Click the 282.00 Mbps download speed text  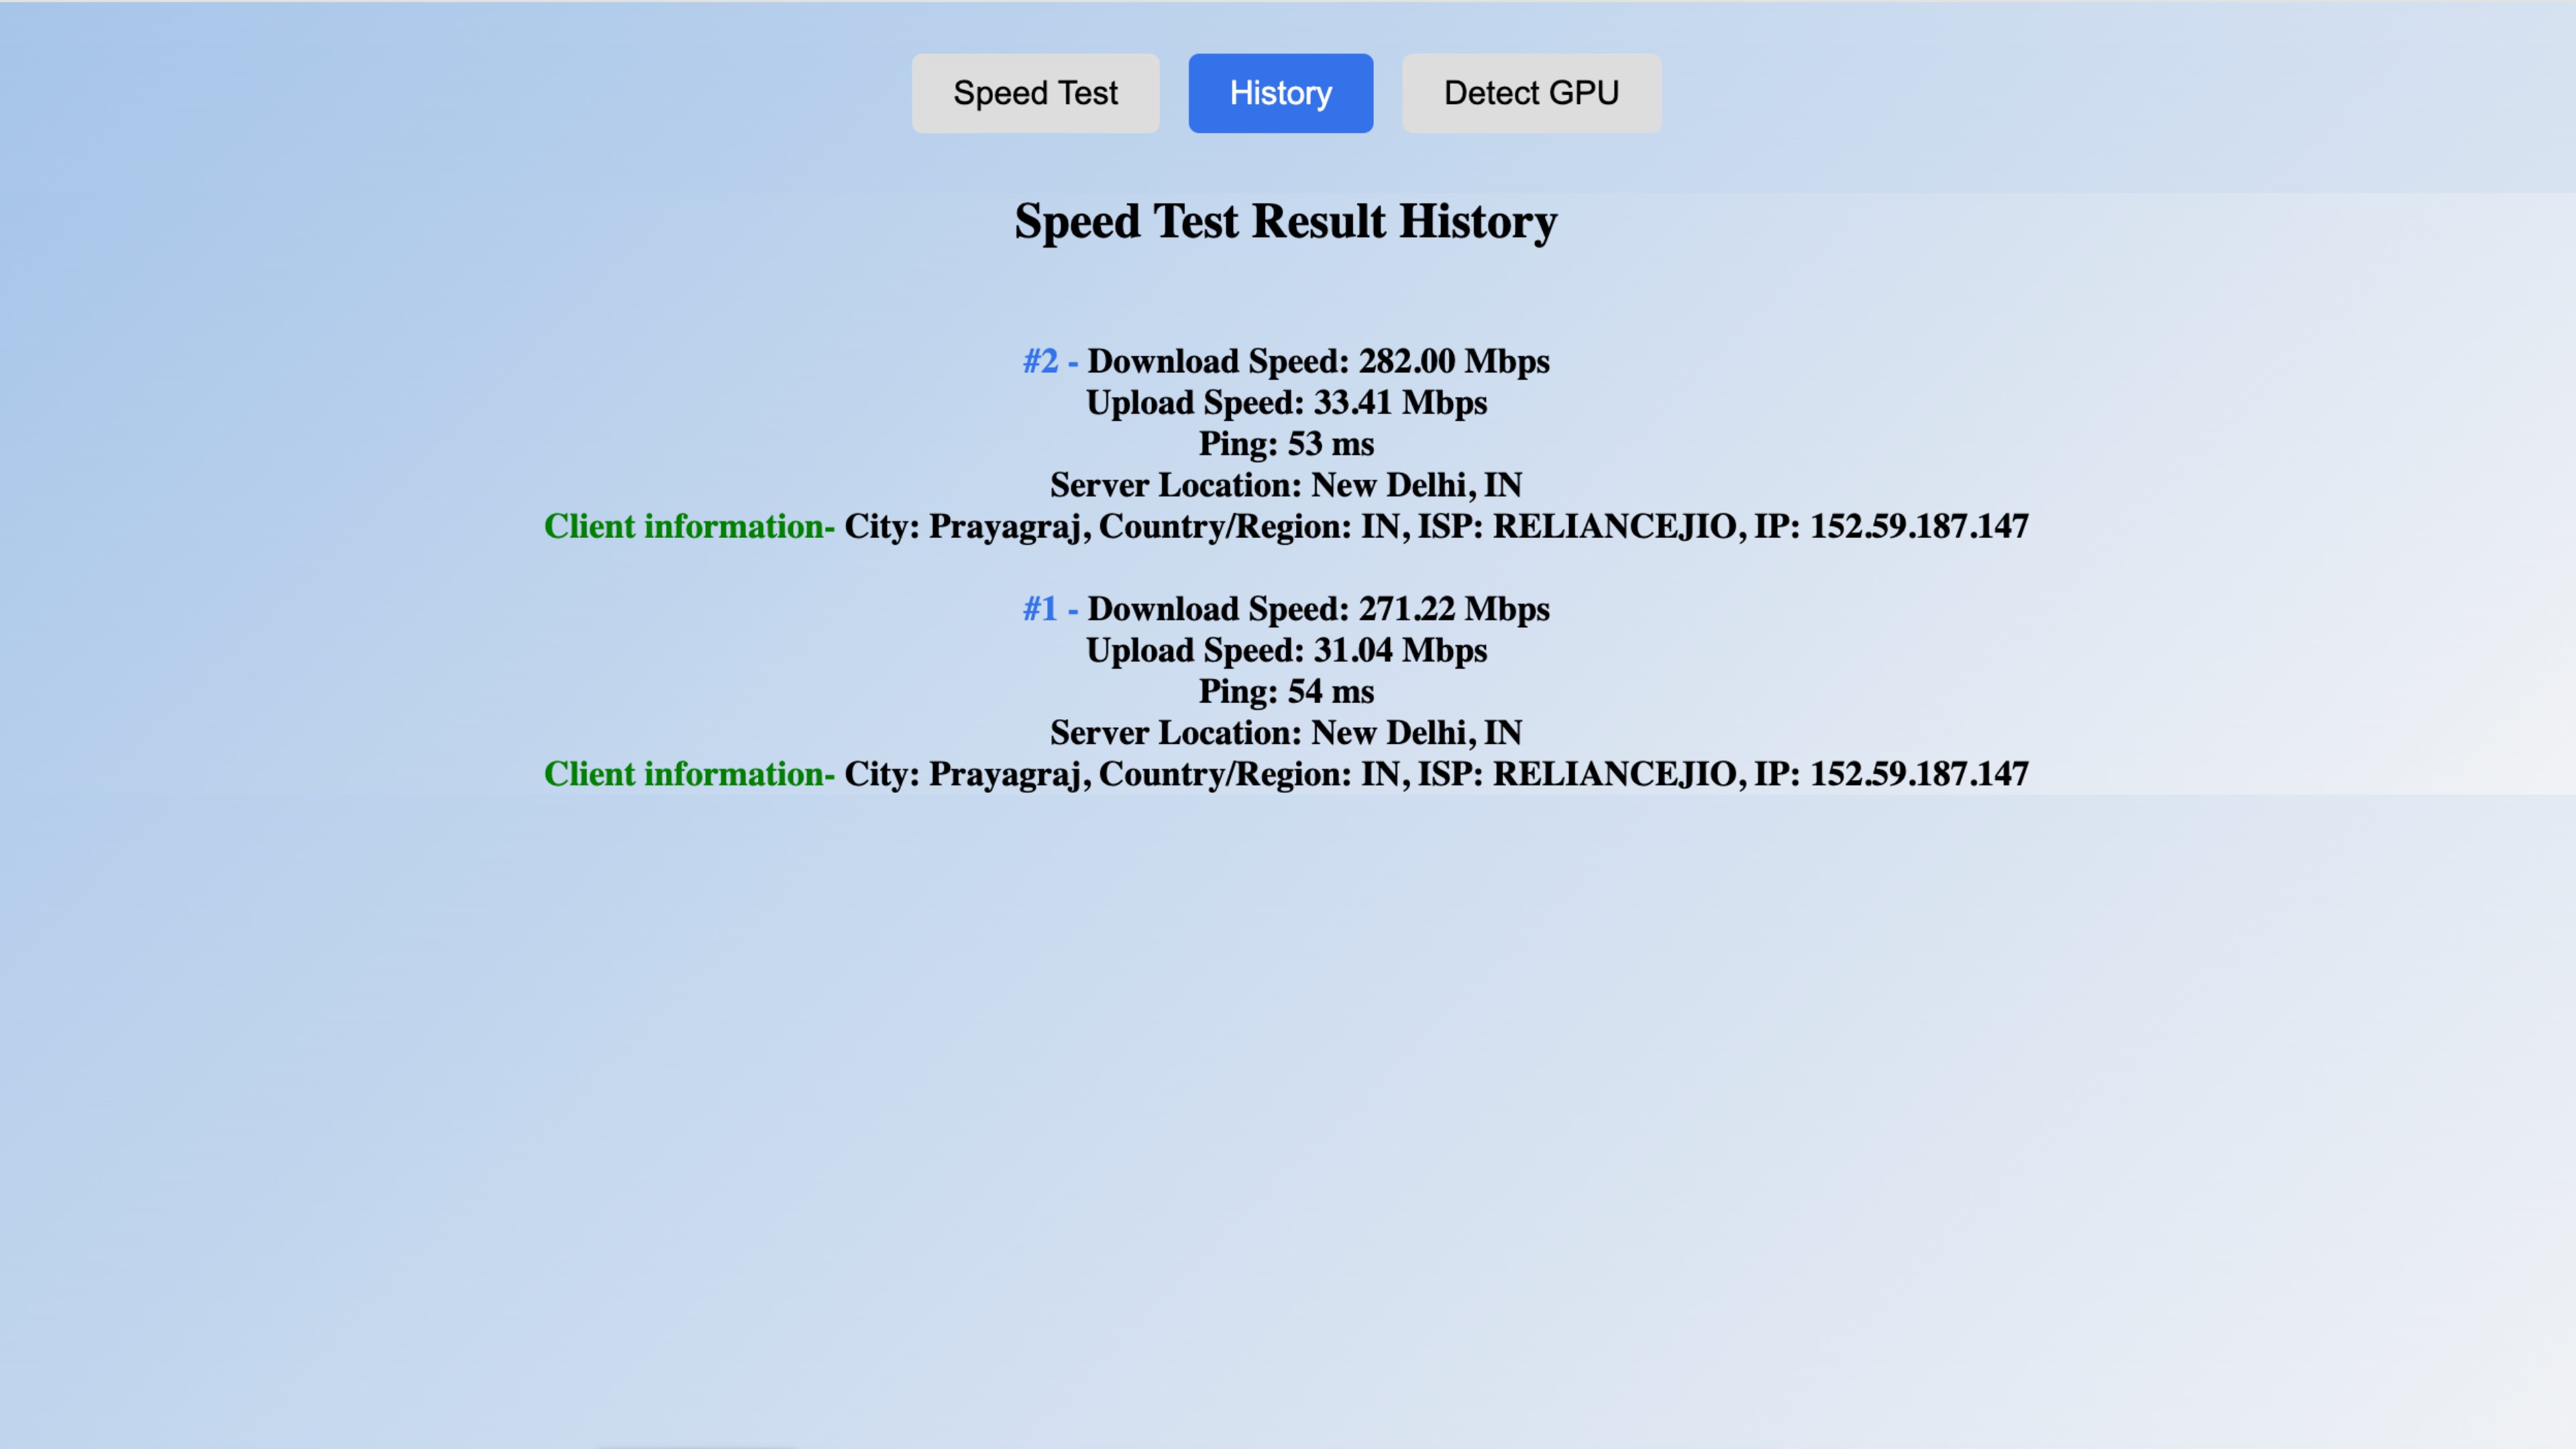[x=1453, y=361]
